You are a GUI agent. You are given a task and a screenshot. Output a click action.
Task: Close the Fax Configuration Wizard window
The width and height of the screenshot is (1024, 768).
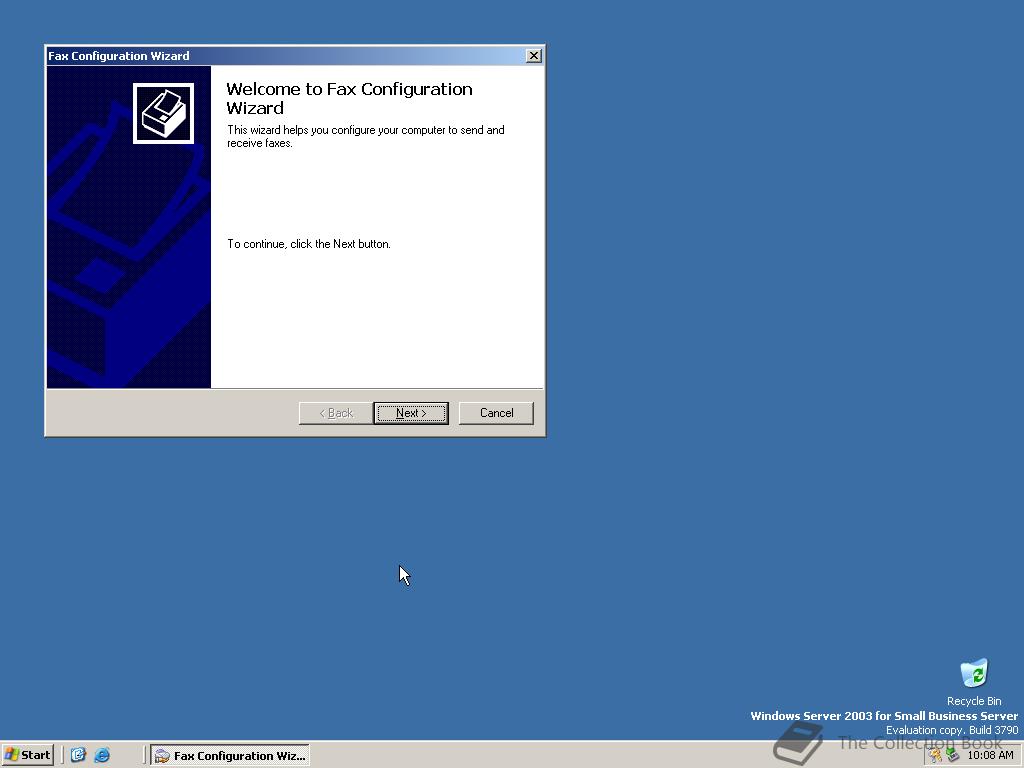(x=534, y=56)
